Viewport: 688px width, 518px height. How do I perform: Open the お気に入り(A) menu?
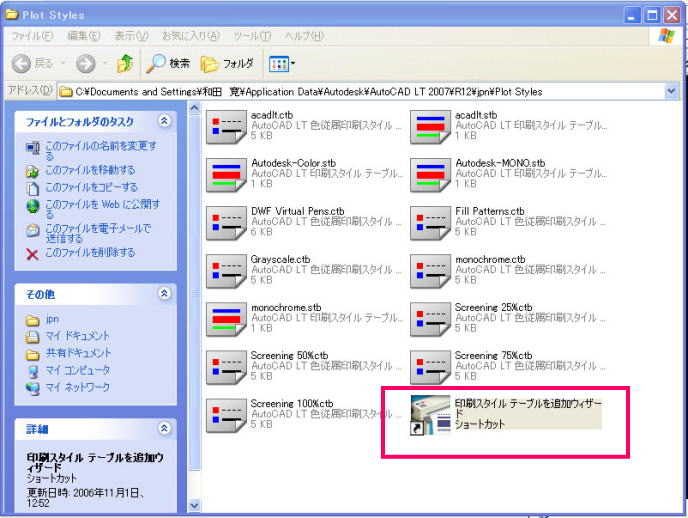[191, 36]
